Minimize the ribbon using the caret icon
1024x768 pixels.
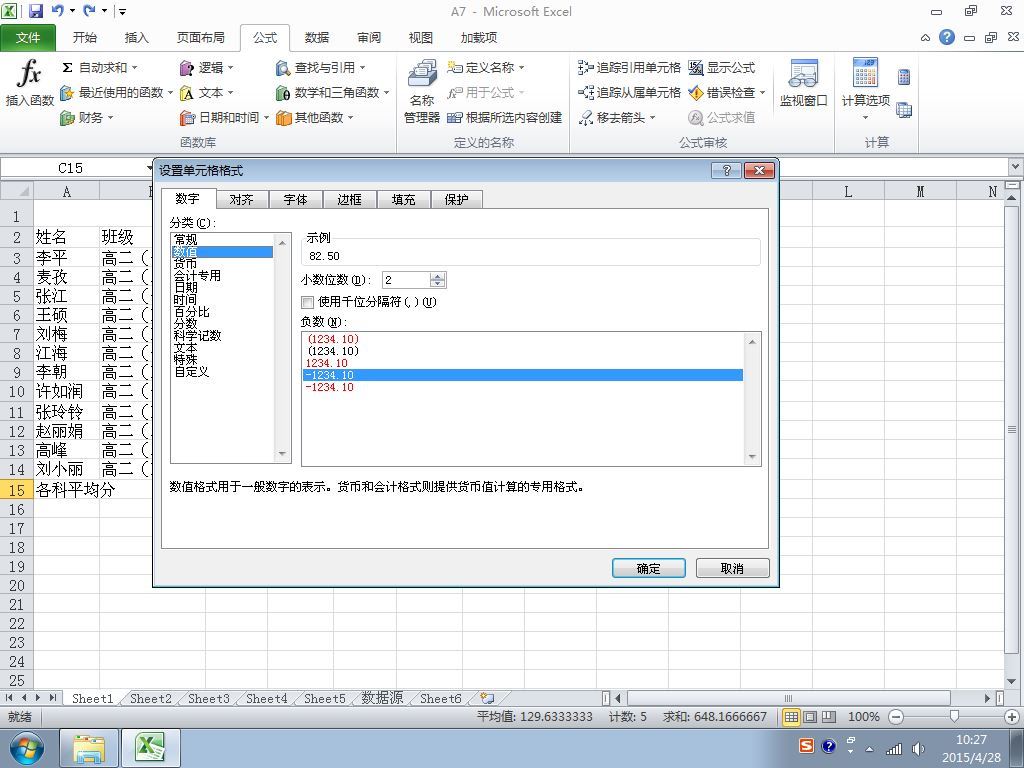point(925,38)
